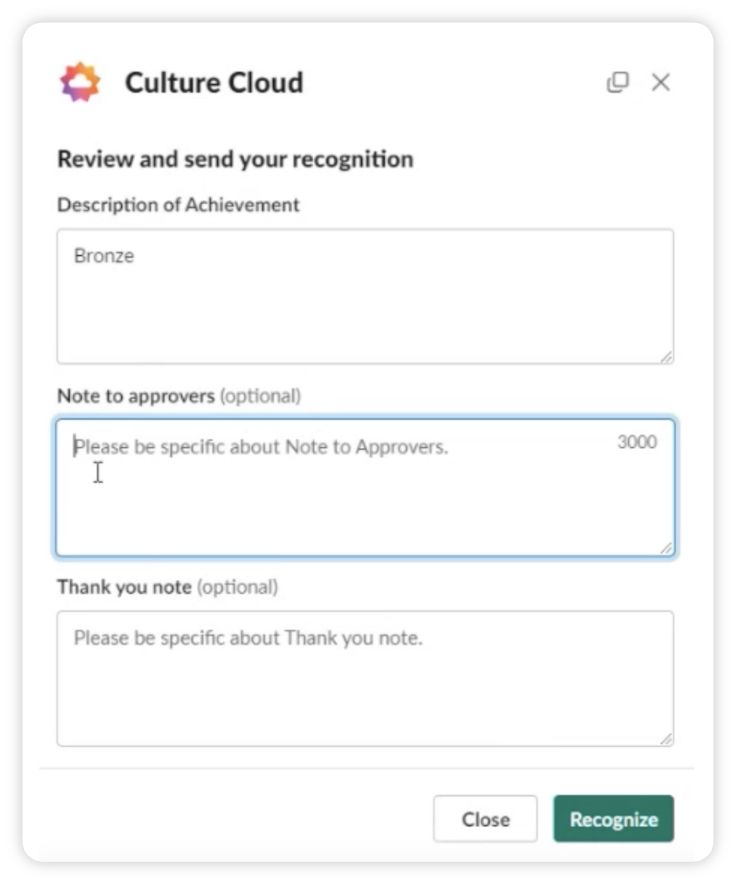The height and width of the screenshot is (884, 736).
Task: Click the Recognize button
Action: (x=614, y=819)
